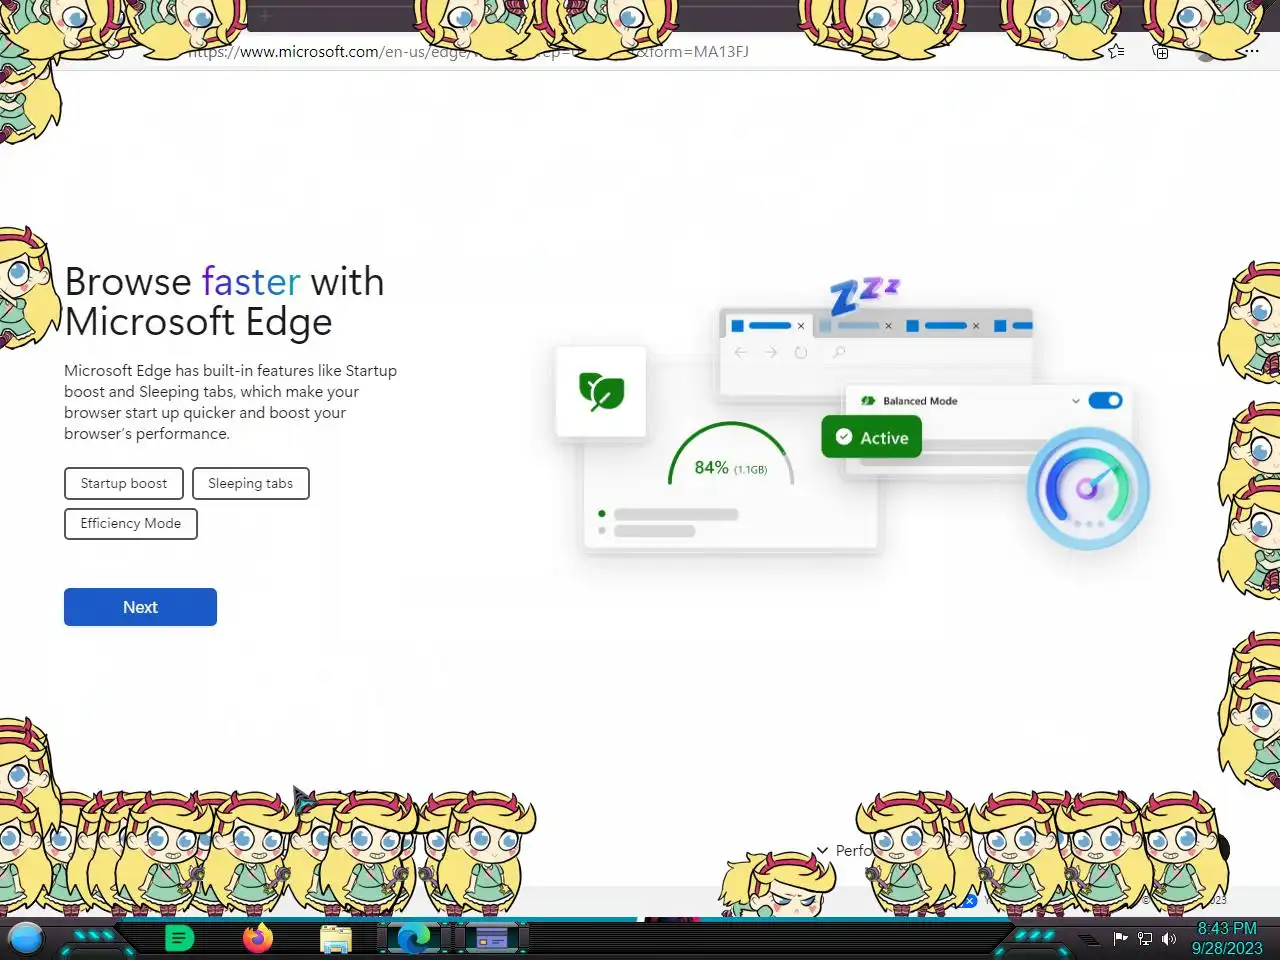Image resolution: width=1280 pixels, height=960 pixels.
Task: Open the new tab plus button
Action: point(265,16)
